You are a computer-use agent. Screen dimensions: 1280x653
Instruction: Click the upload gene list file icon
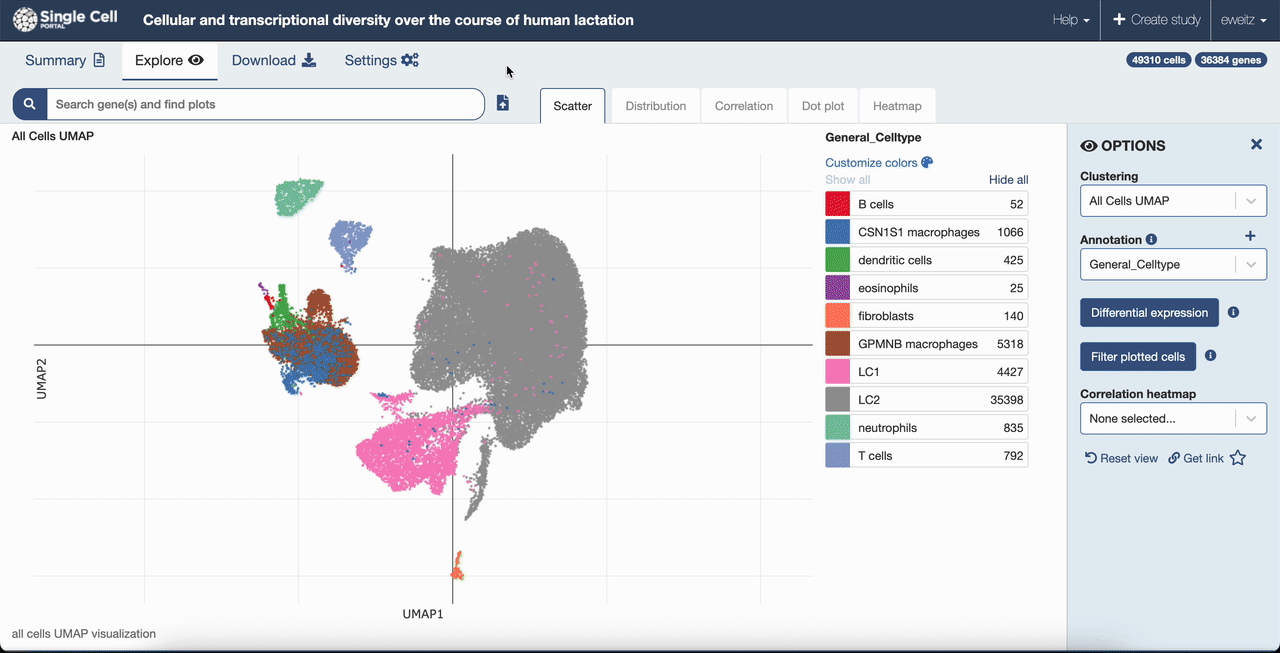click(503, 103)
